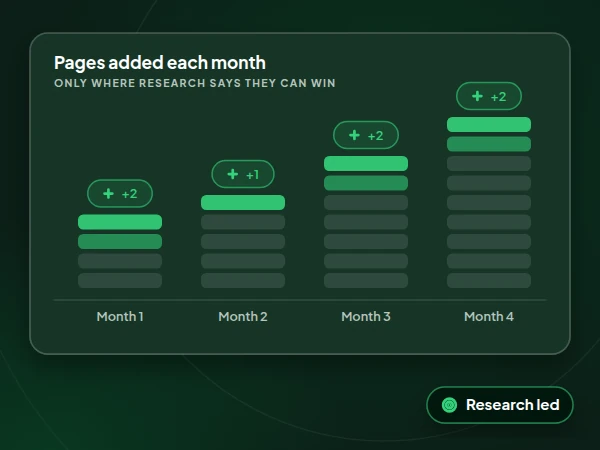Click the top bright green bar in Month 4
600x450 pixels.
(x=489, y=125)
